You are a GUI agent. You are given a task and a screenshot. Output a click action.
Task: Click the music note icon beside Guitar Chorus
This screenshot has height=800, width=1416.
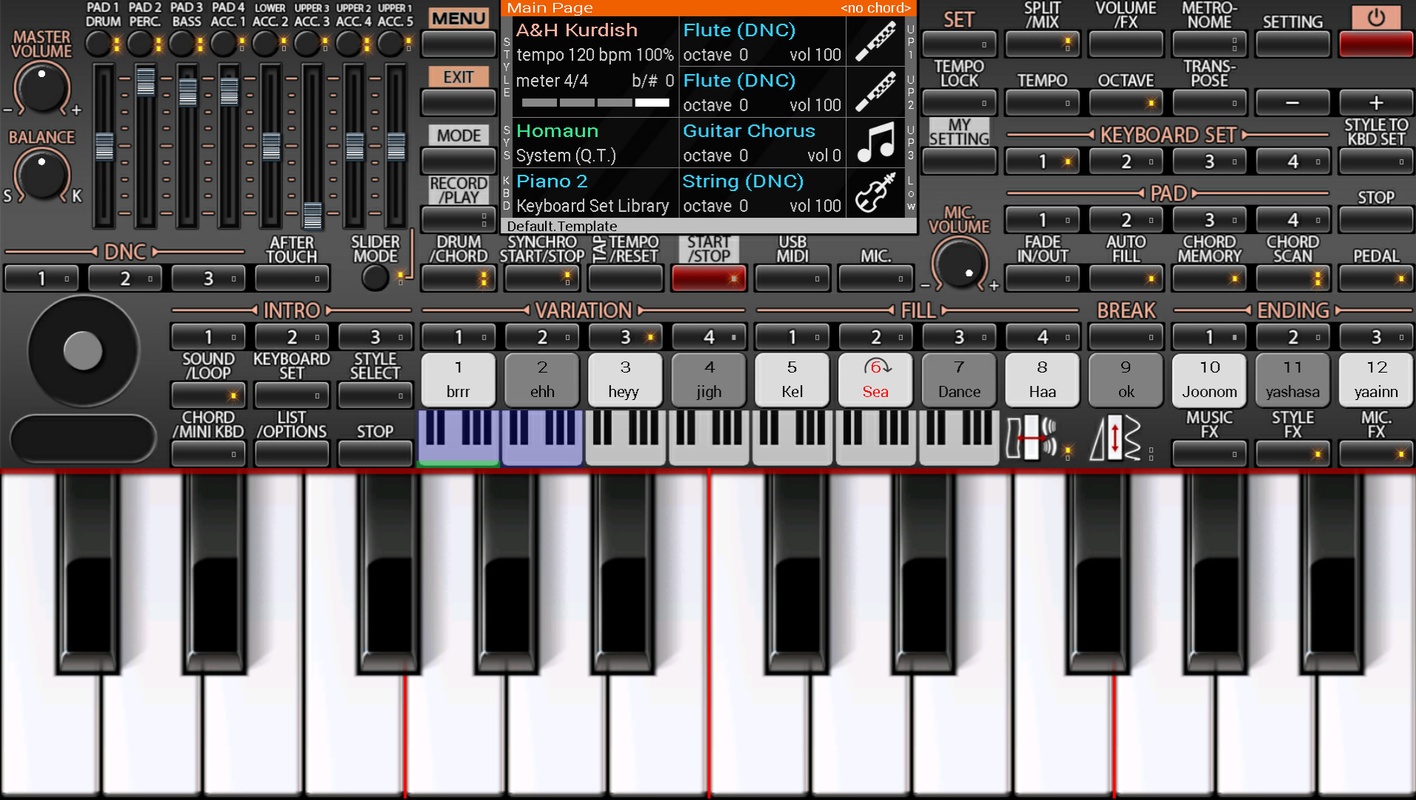tap(875, 142)
